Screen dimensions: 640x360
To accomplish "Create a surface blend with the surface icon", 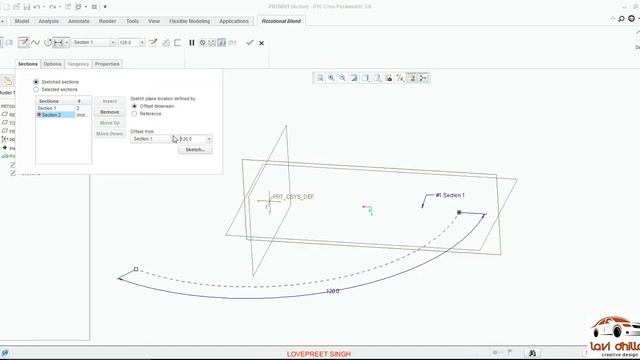I will pos(9,42).
